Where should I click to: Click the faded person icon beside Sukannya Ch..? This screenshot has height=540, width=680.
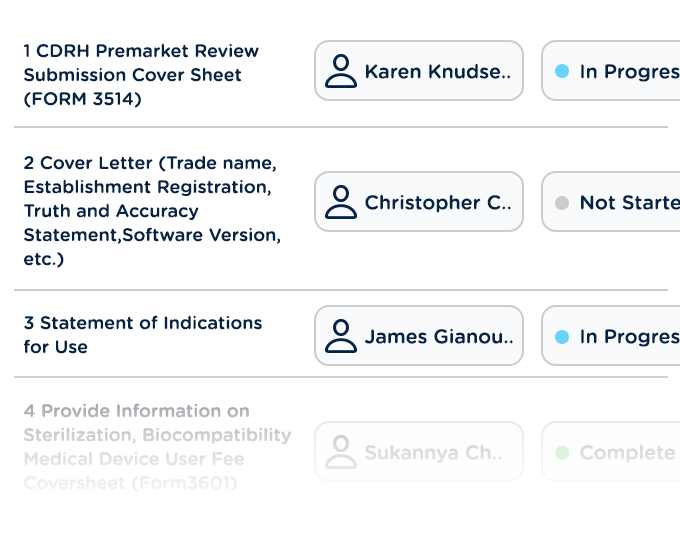tap(341, 452)
